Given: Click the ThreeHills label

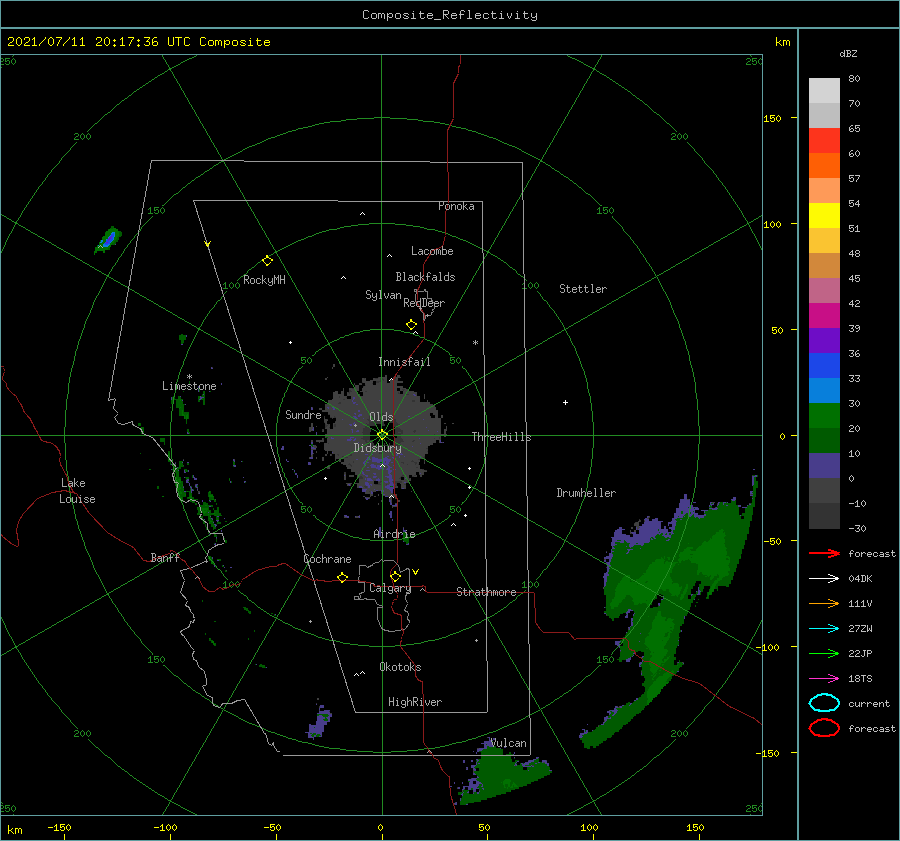Looking at the screenshot, I should point(501,437).
